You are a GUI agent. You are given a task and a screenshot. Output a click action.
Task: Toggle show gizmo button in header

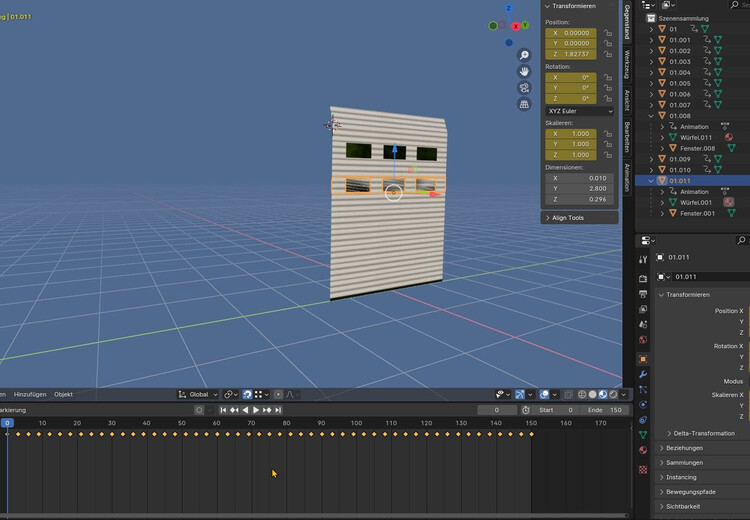[520, 394]
